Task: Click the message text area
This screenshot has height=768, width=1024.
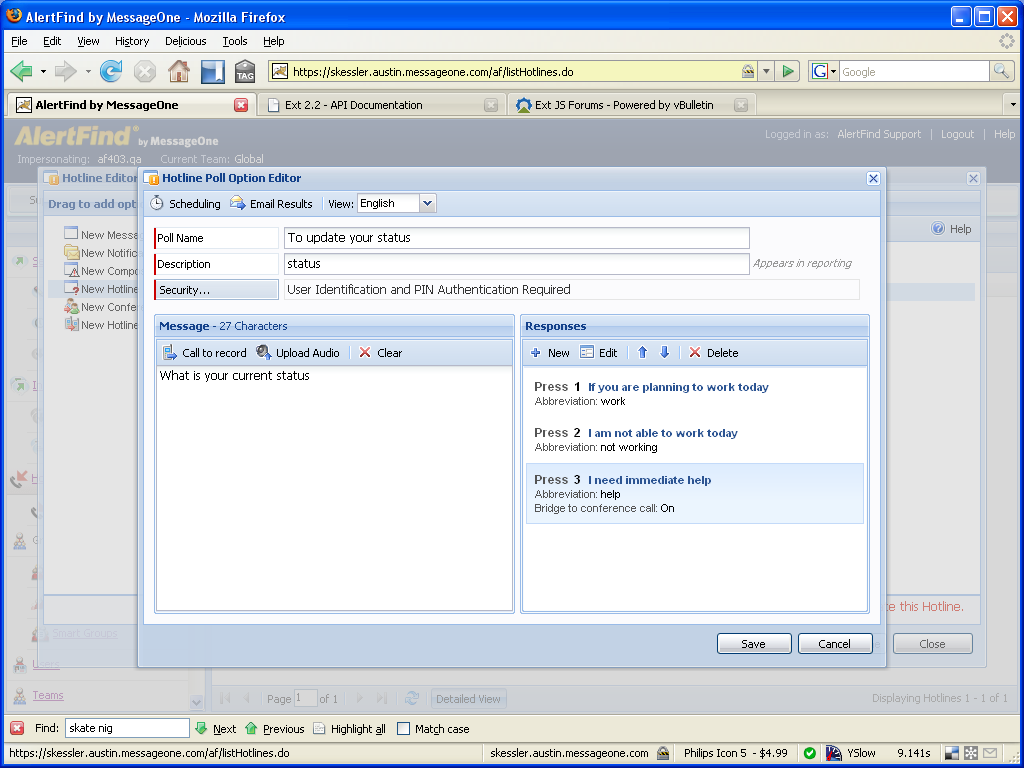Action: [334, 488]
